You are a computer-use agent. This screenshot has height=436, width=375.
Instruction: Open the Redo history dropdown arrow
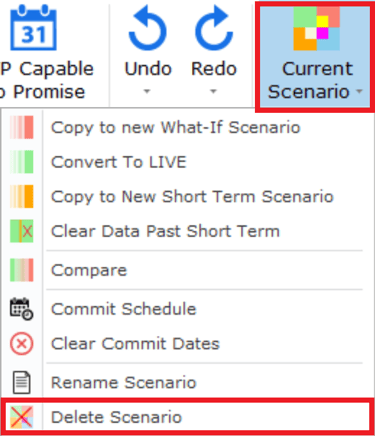point(213,91)
